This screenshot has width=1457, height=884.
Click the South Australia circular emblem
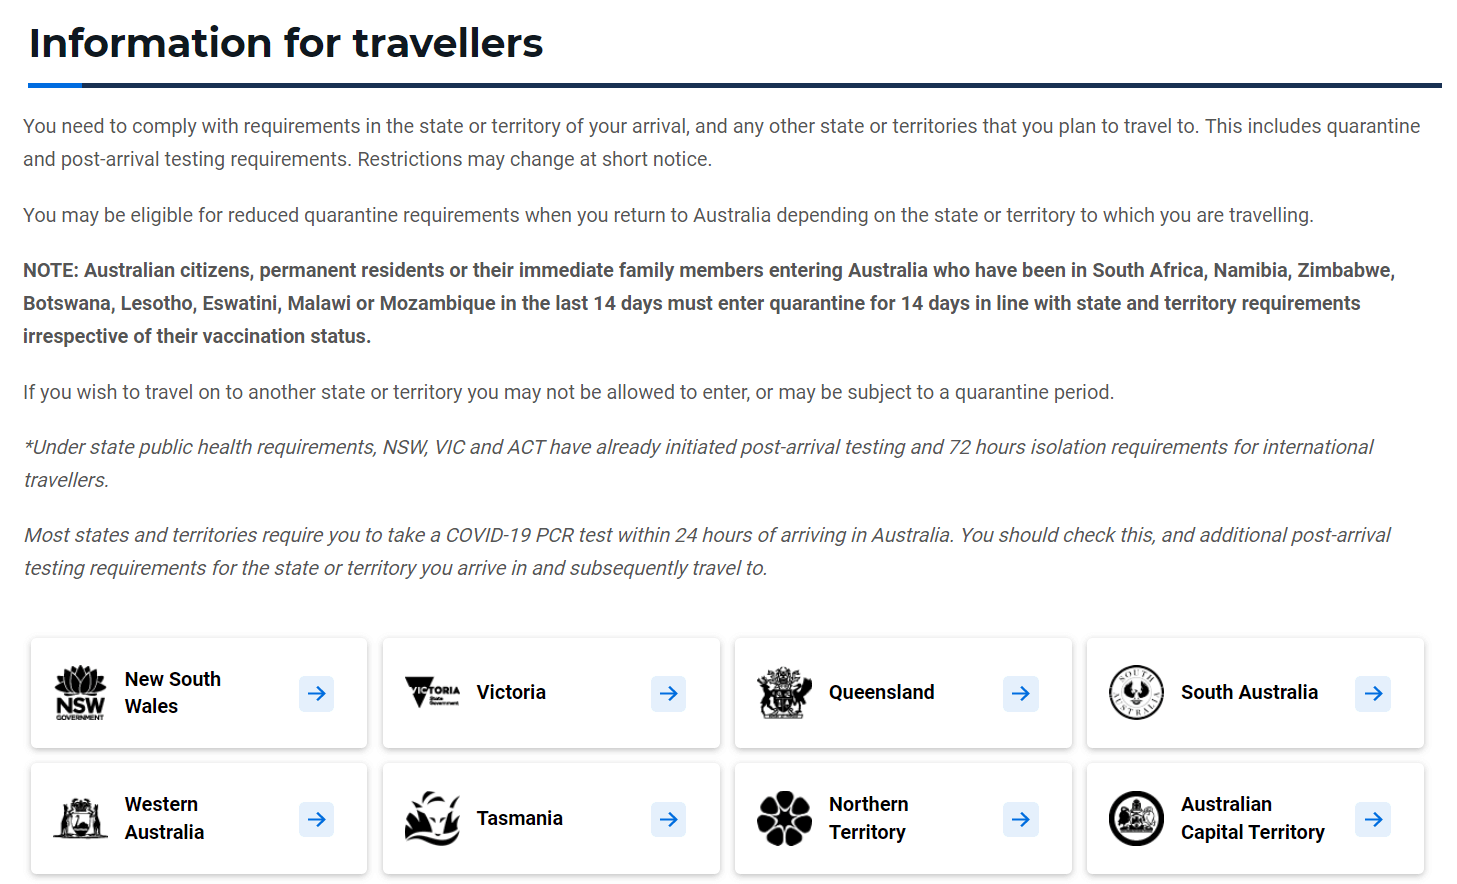pyautogui.click(x=1137, y=692)
